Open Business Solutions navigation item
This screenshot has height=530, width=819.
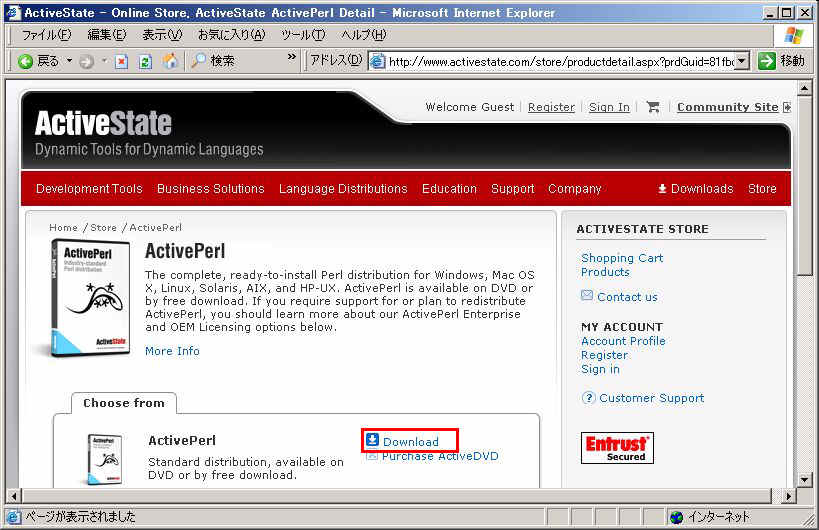click(x=210, y=189)
